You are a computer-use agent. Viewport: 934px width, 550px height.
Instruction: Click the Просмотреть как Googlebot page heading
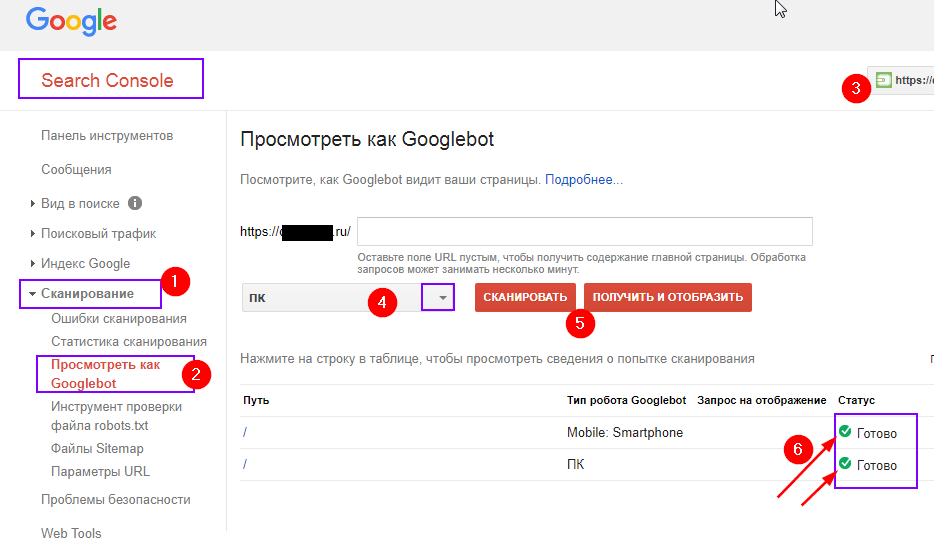pyautogui.click(x=367, y=139)
